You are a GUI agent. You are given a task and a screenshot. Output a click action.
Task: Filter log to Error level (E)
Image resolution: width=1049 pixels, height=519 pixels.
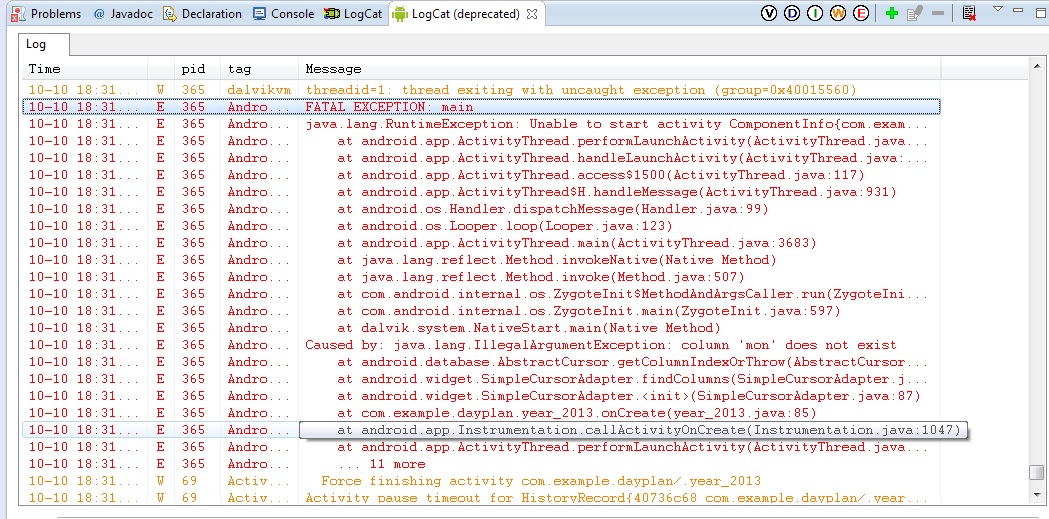pyautogui.click(x=860, y=13)
